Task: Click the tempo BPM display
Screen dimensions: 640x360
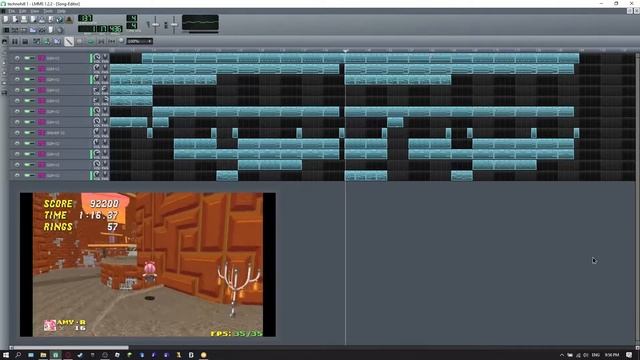Action: coord(85,18)
